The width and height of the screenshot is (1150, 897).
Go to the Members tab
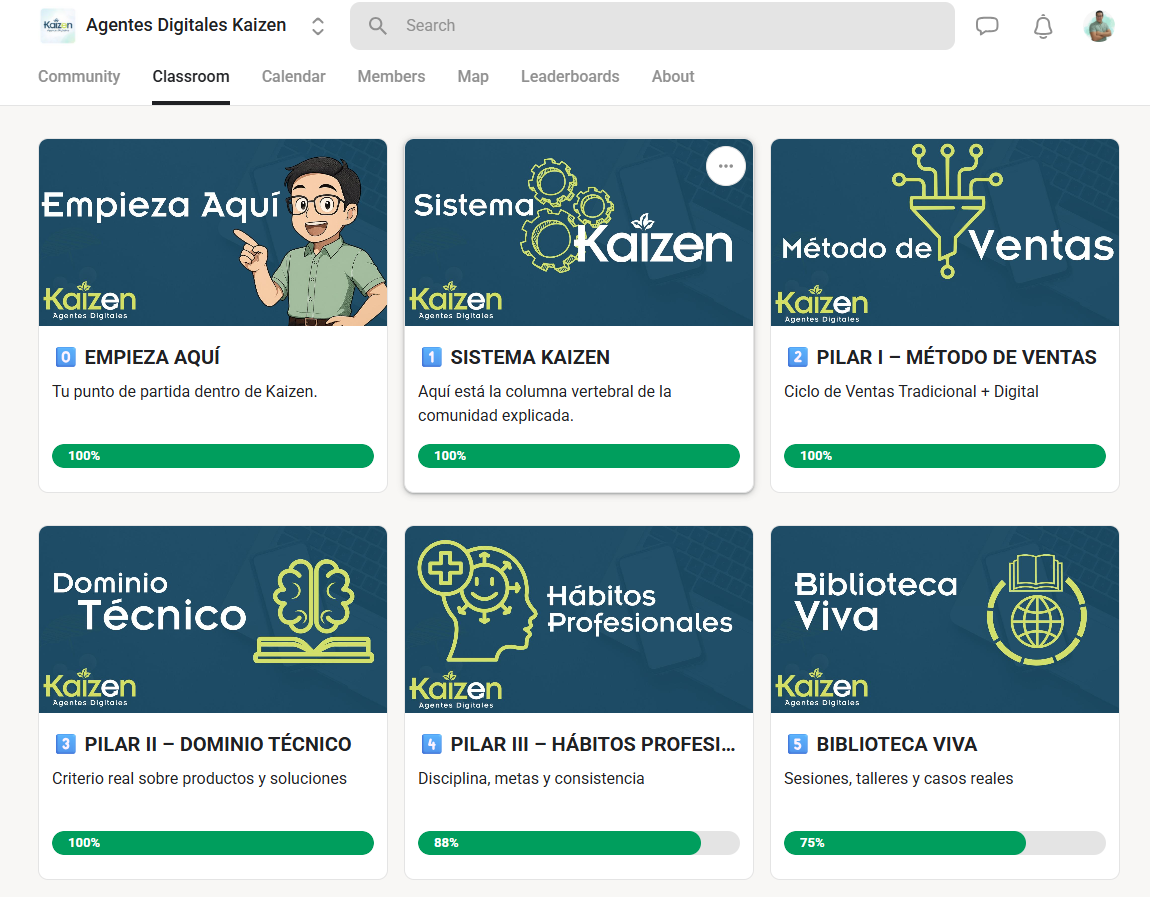[391, 76]
